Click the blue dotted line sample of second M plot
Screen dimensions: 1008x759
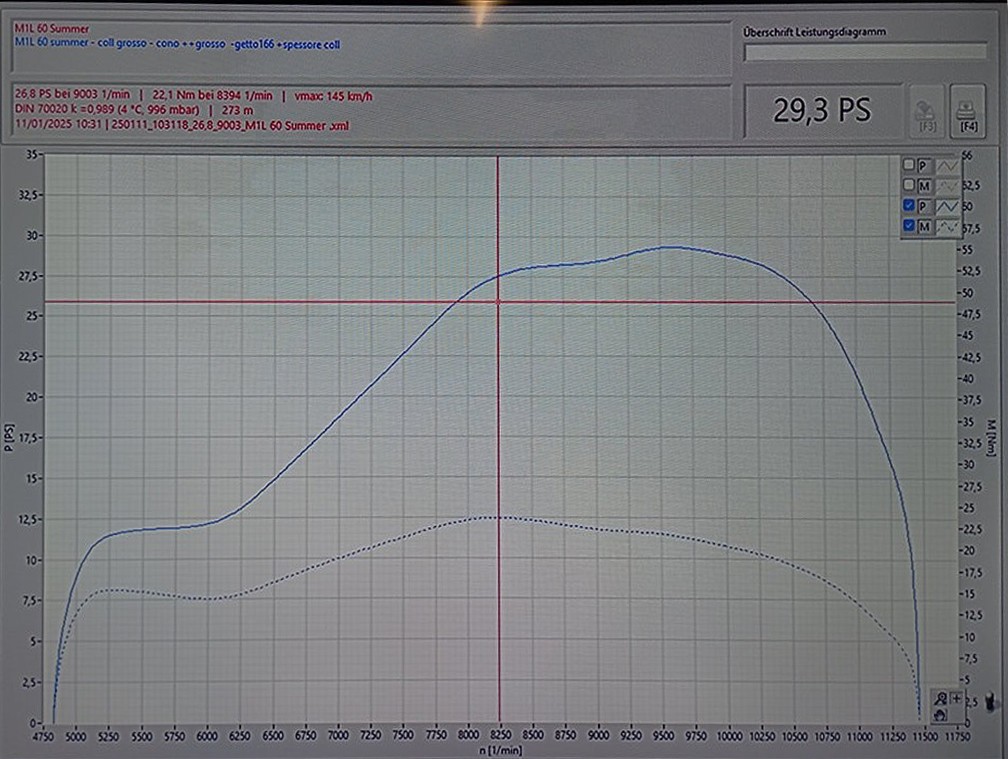click(946, 227)
